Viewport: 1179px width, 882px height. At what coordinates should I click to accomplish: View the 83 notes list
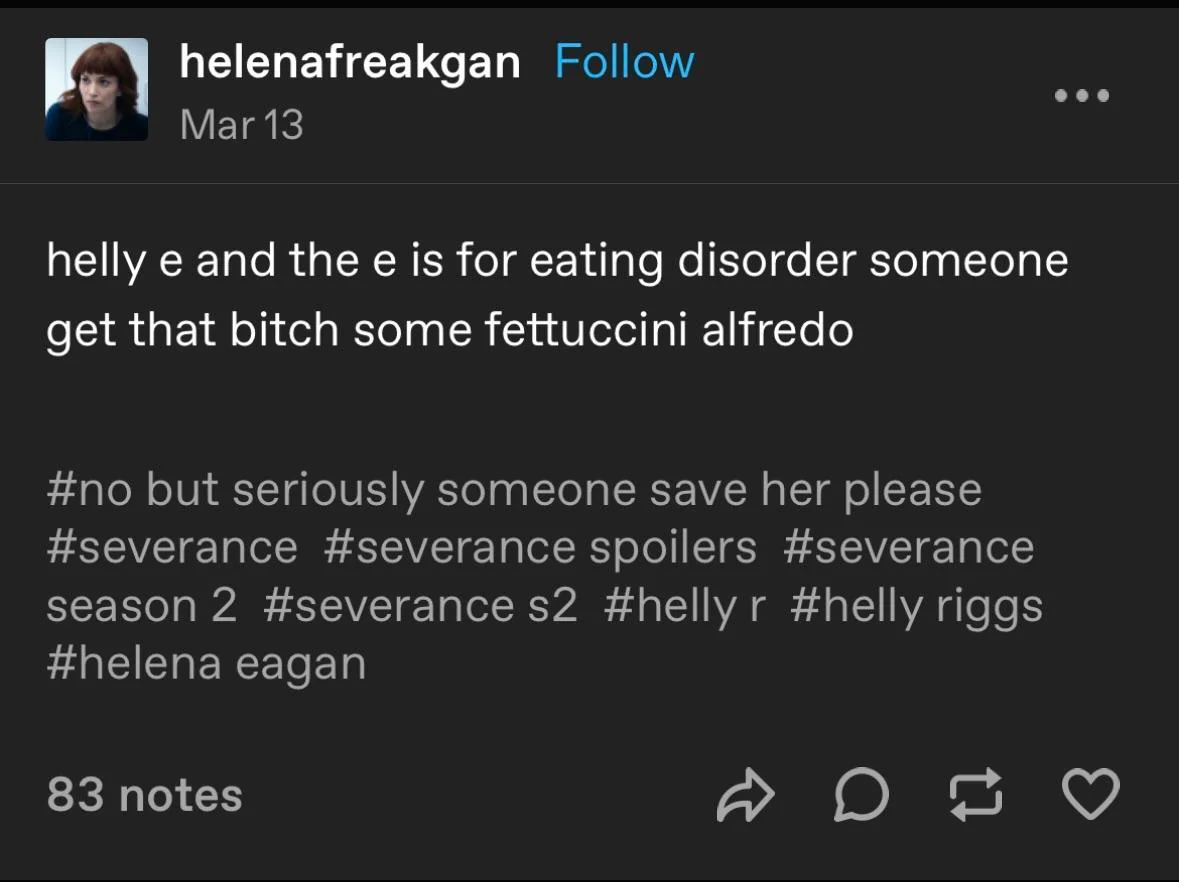click(144, 795)
